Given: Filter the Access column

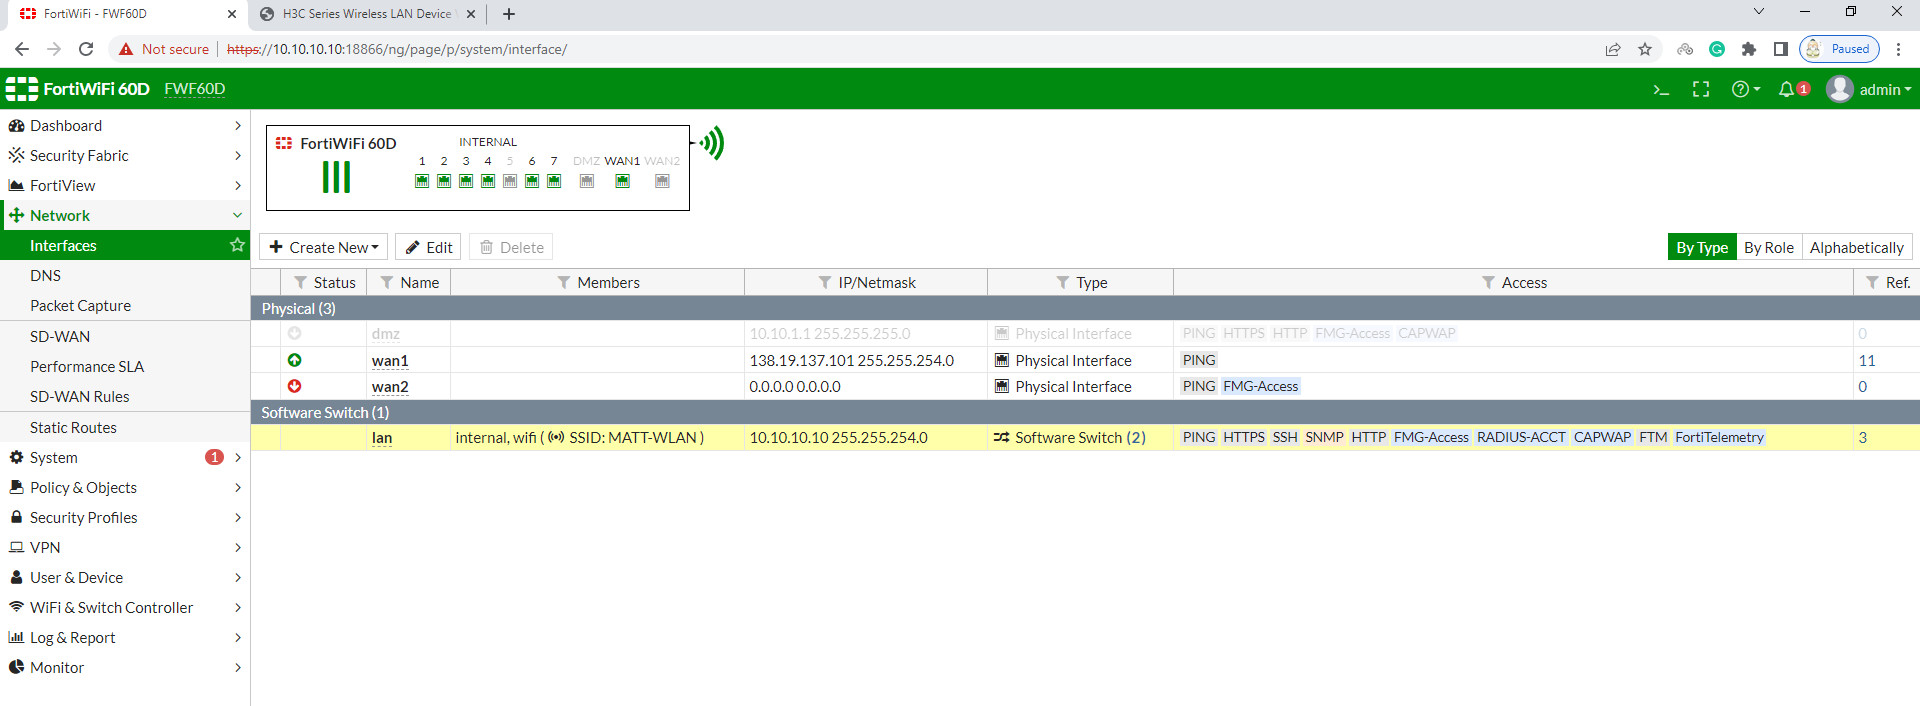Looking at the screenshot, I should 1488,283.
